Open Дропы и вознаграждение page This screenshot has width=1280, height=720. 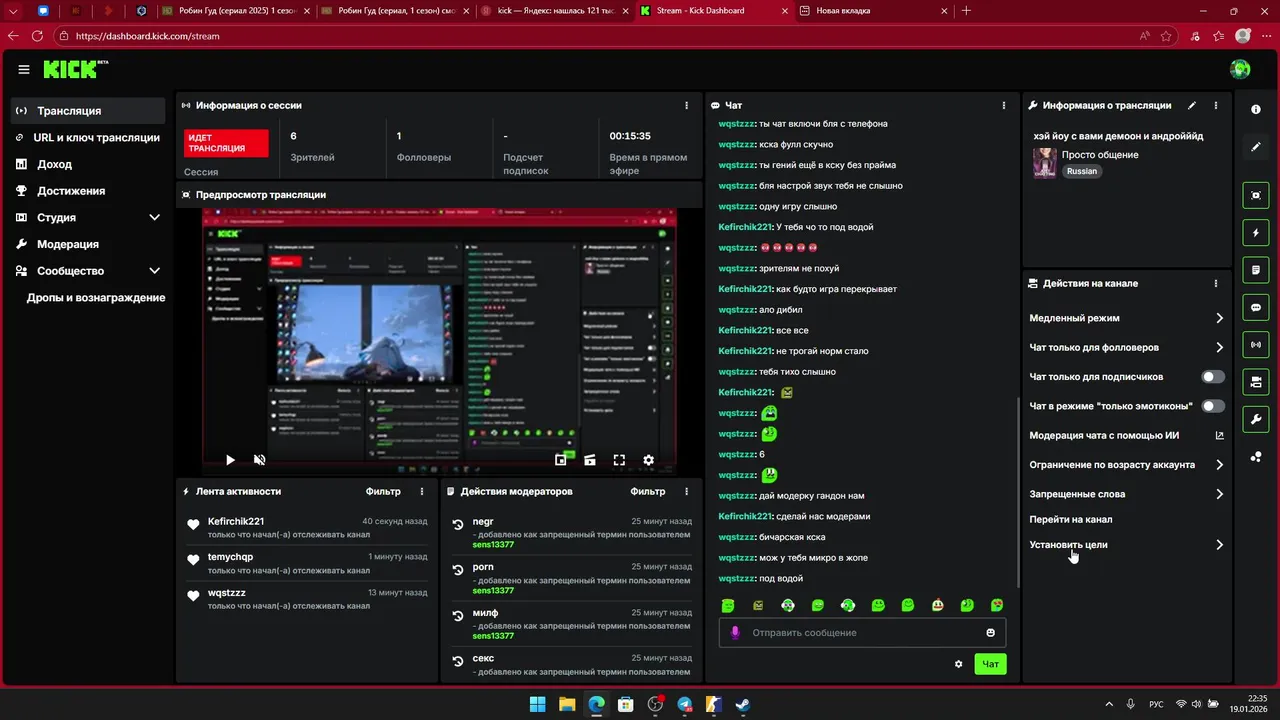point(96,298)
